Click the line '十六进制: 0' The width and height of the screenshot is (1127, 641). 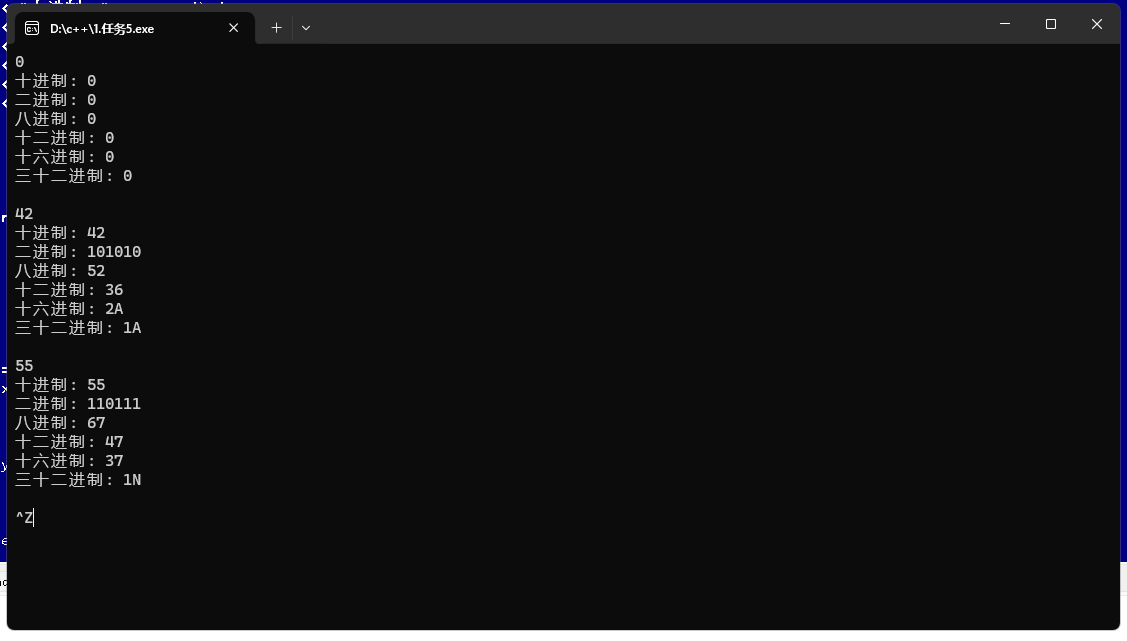(65, 157)
